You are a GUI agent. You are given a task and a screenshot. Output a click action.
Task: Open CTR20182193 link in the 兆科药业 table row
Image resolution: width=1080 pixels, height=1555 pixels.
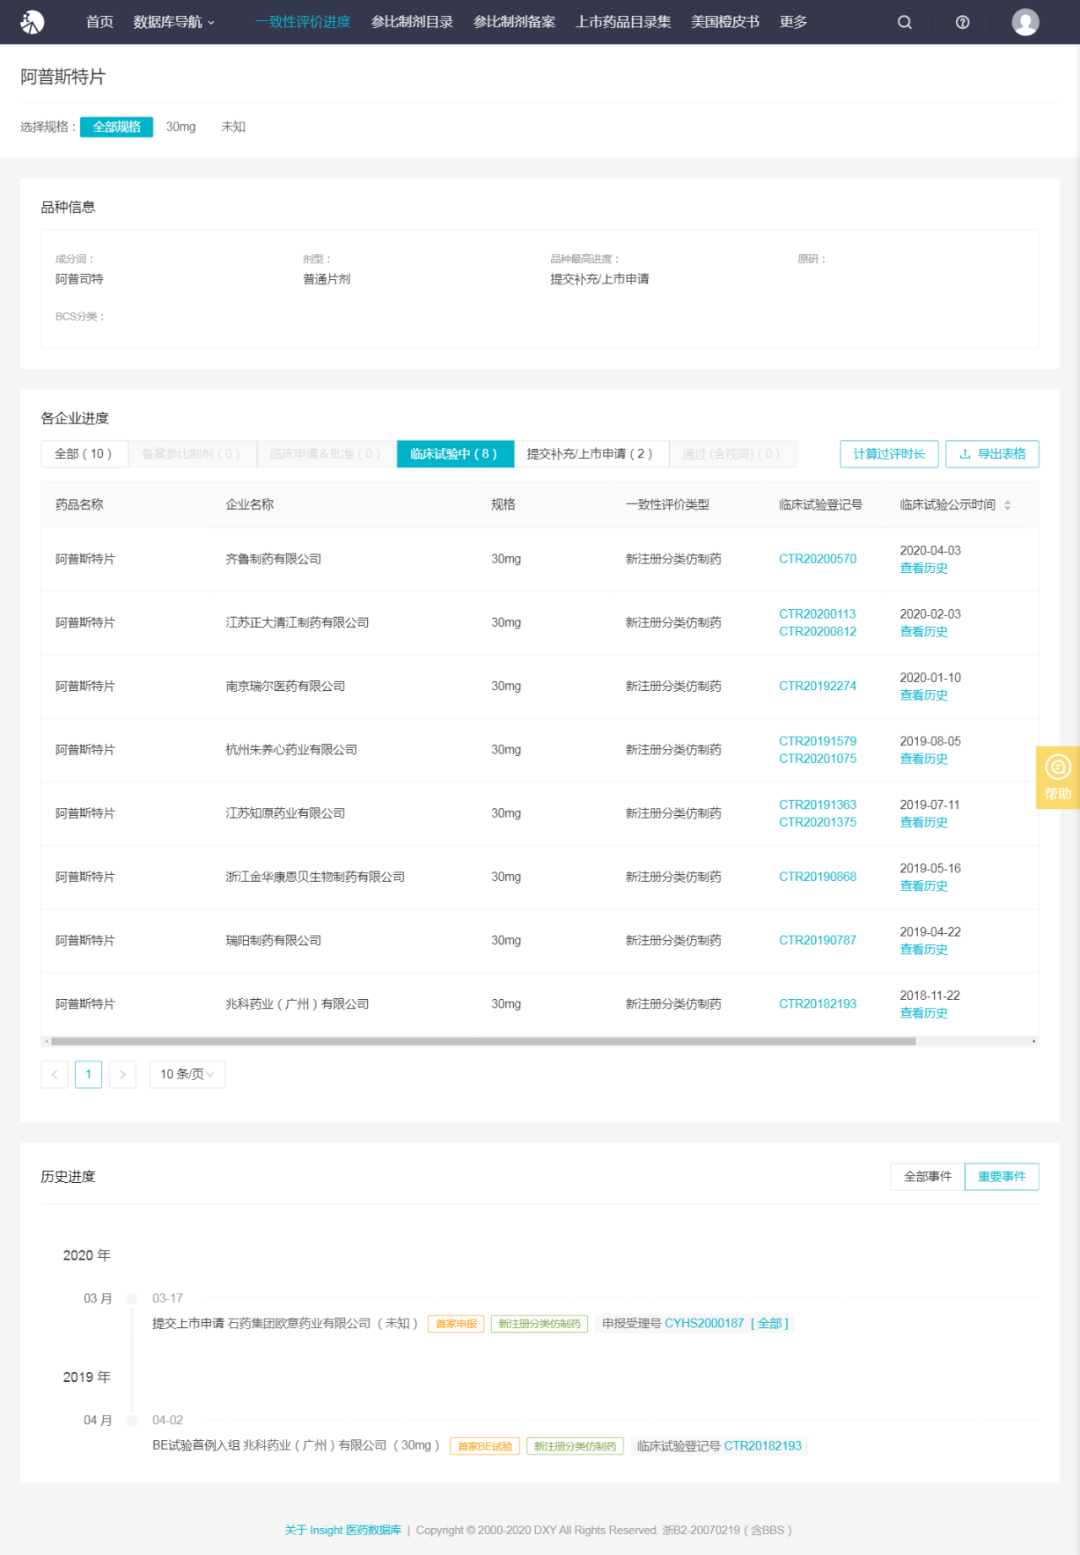click(818, 1004)
